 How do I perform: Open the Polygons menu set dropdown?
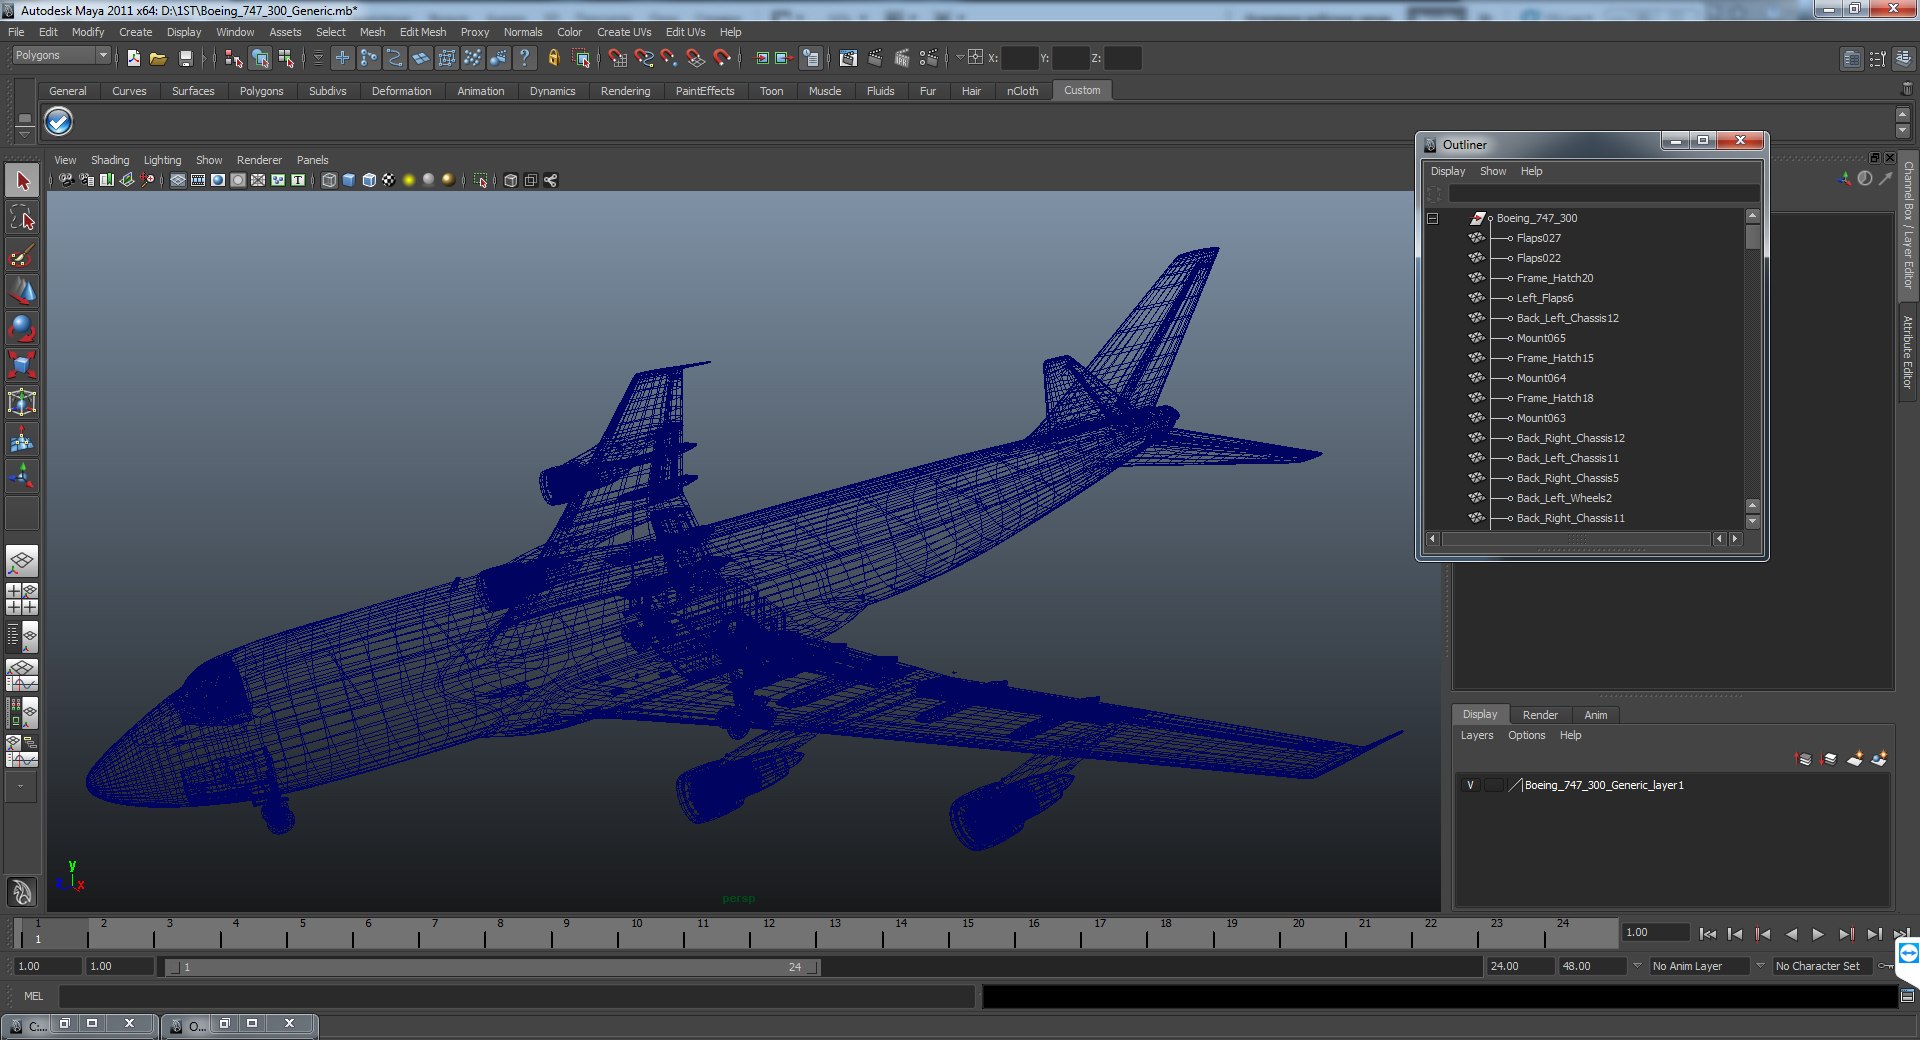pos(61,56)
